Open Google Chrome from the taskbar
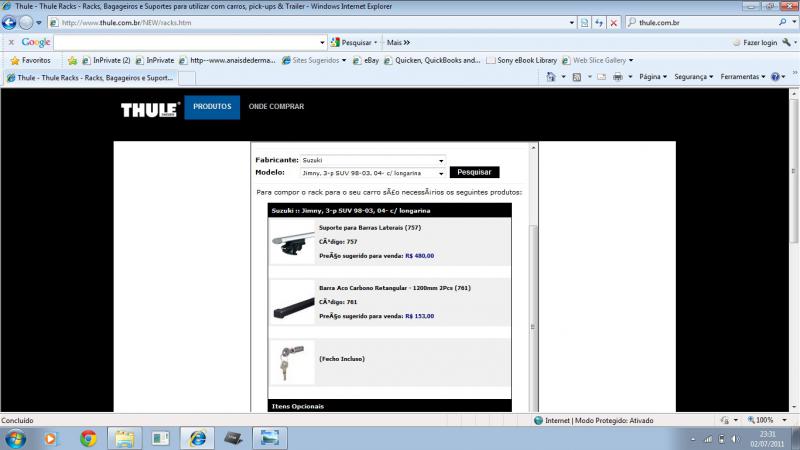 pos(88,438)
